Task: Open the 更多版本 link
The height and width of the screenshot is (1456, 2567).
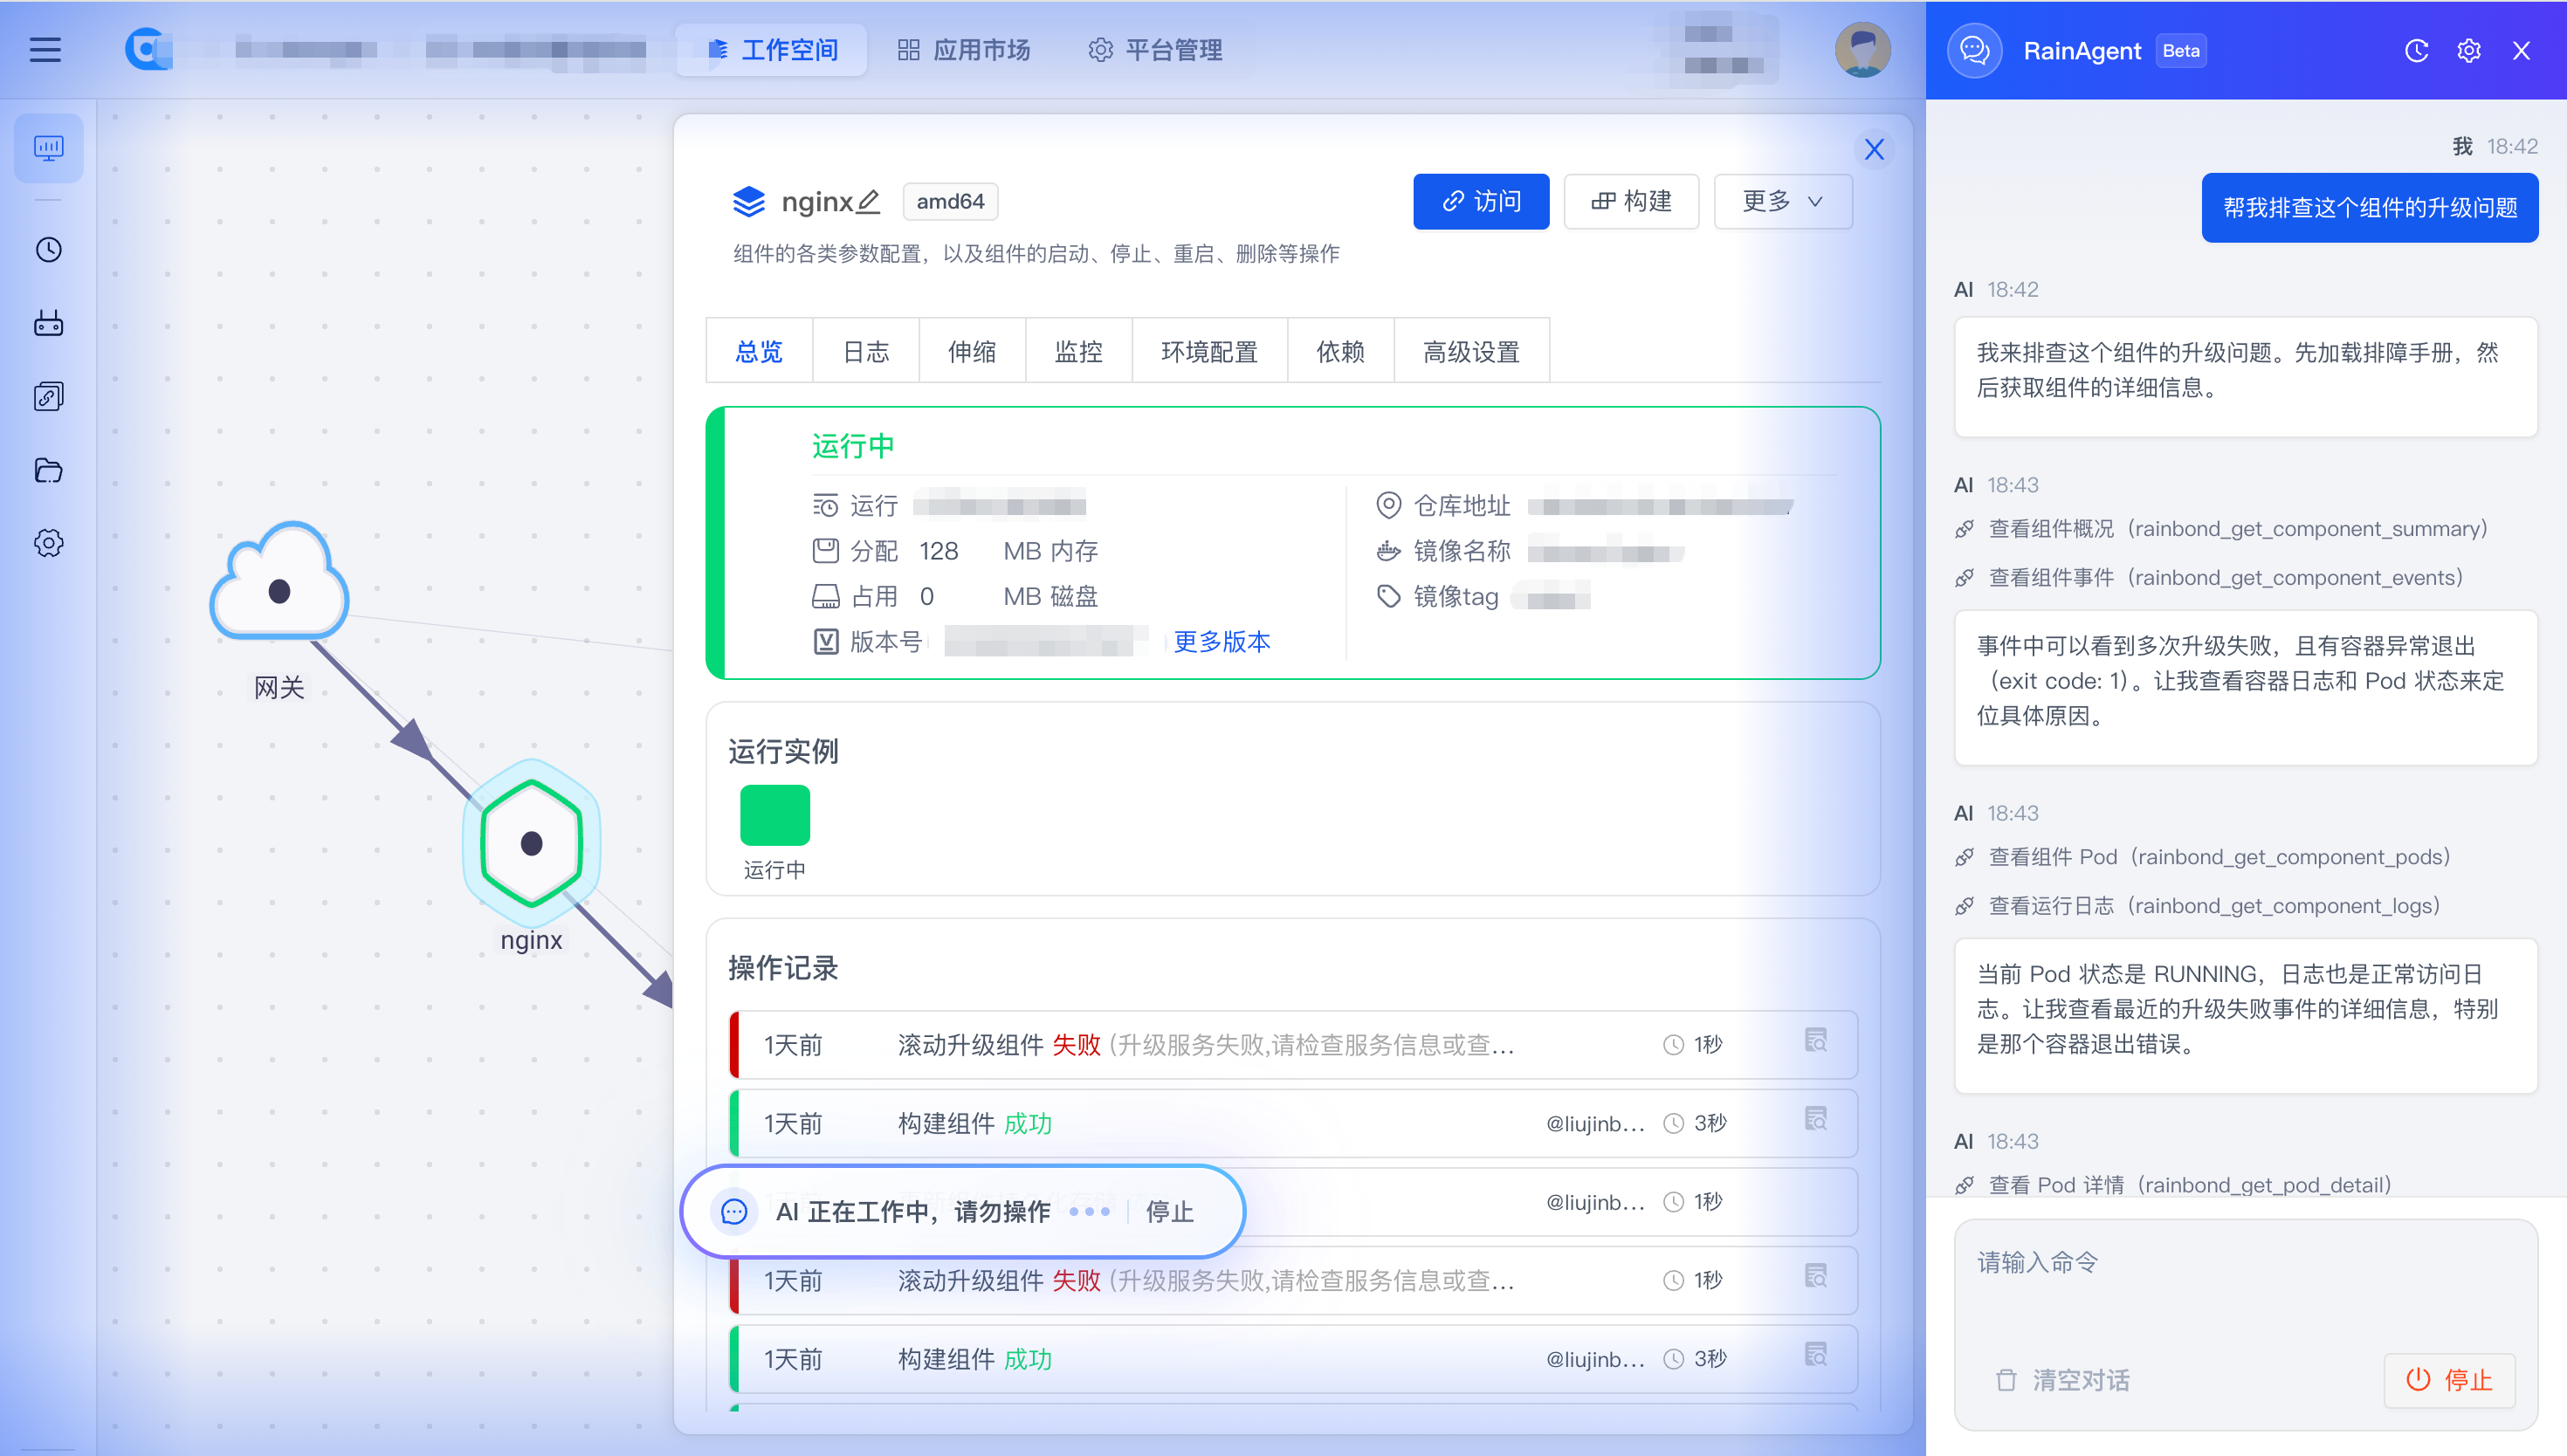Action: click(1221, 641)
